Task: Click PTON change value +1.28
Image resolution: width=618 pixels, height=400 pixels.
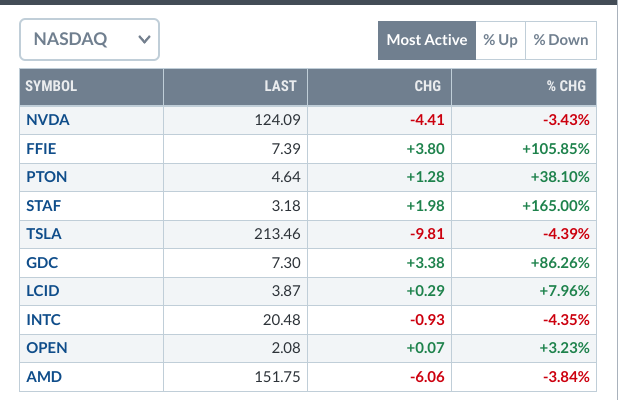Action: [x=426, y=177]
